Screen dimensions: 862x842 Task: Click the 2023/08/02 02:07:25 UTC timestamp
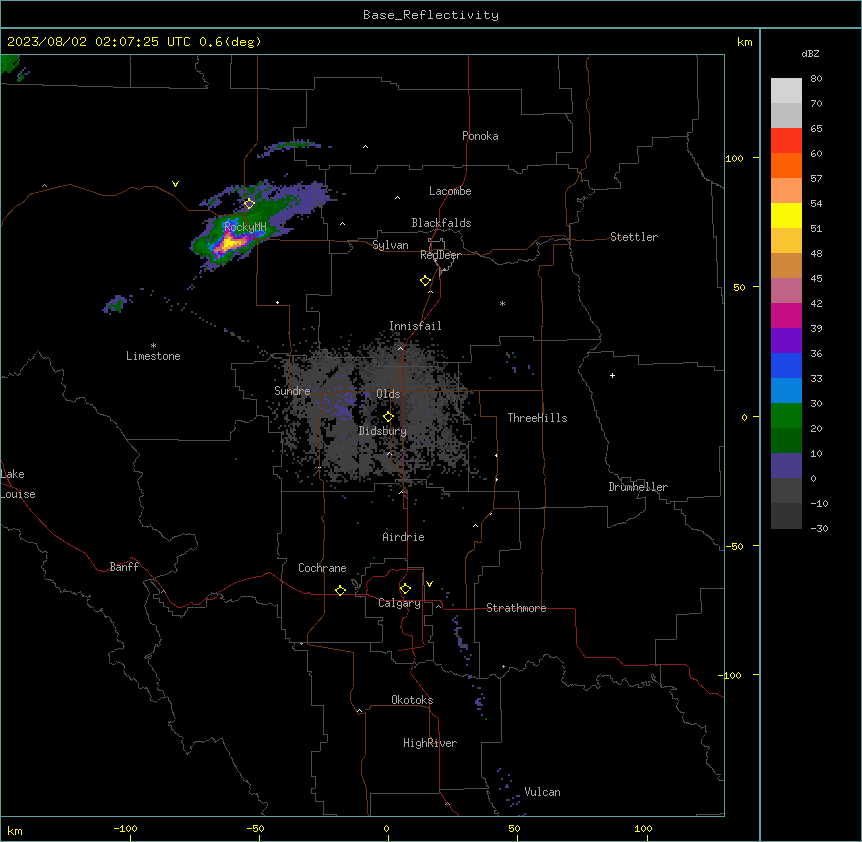point(99,42)
